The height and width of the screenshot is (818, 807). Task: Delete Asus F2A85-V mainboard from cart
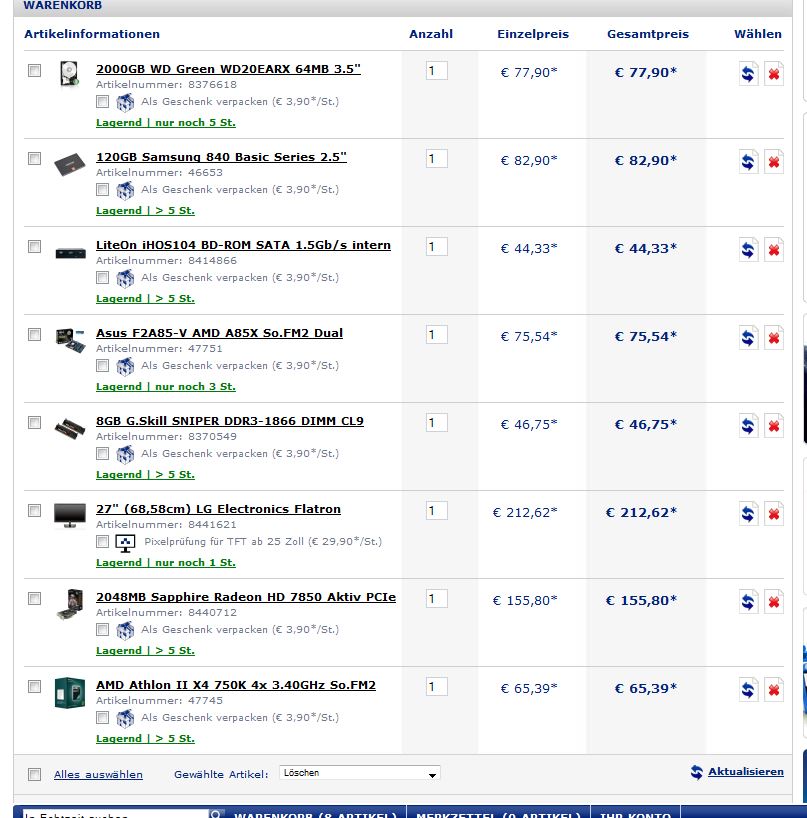[774, 338]
